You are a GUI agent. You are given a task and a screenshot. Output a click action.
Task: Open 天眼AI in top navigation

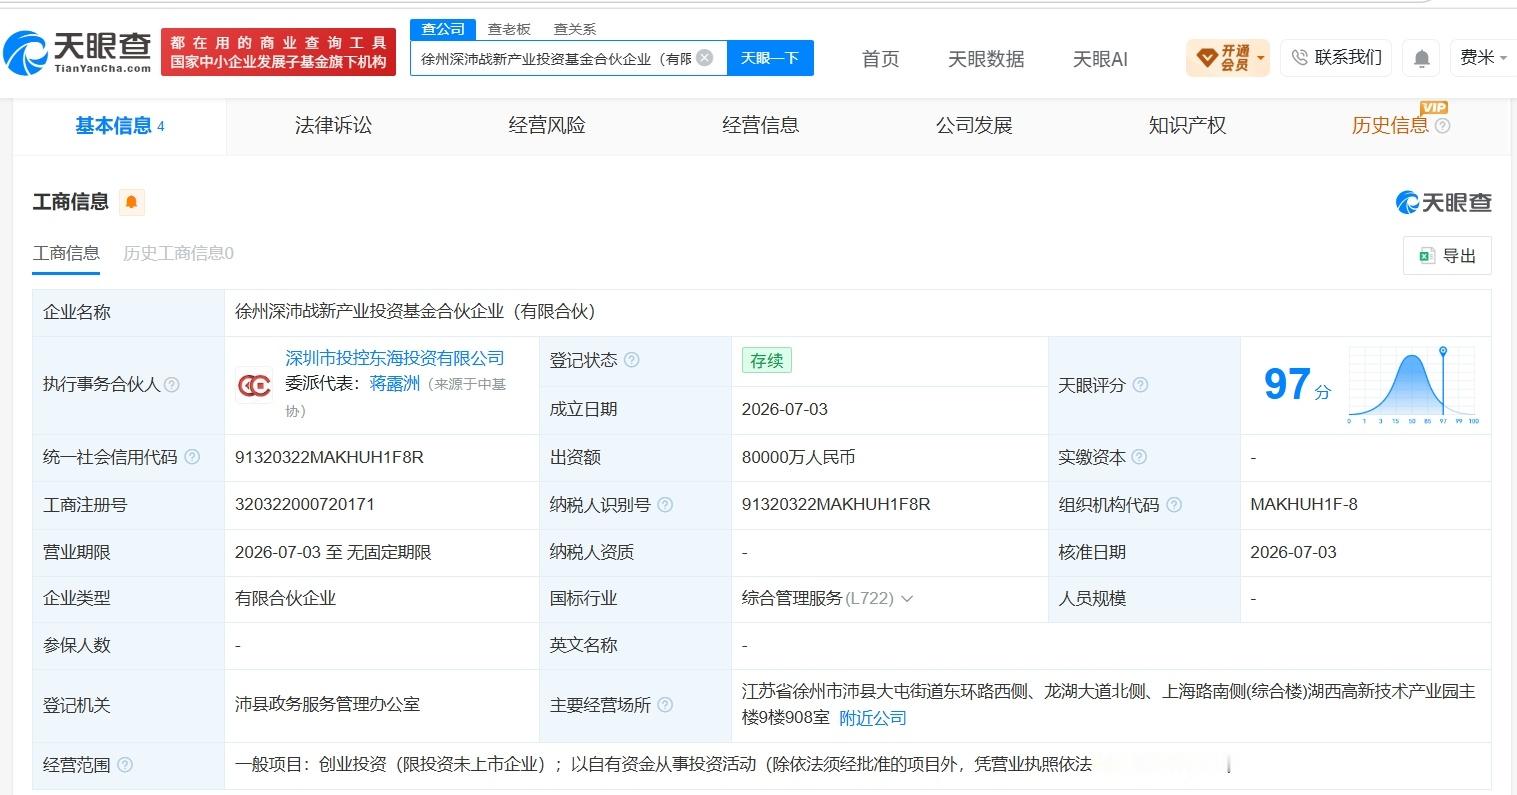[x=1100, y=59]
